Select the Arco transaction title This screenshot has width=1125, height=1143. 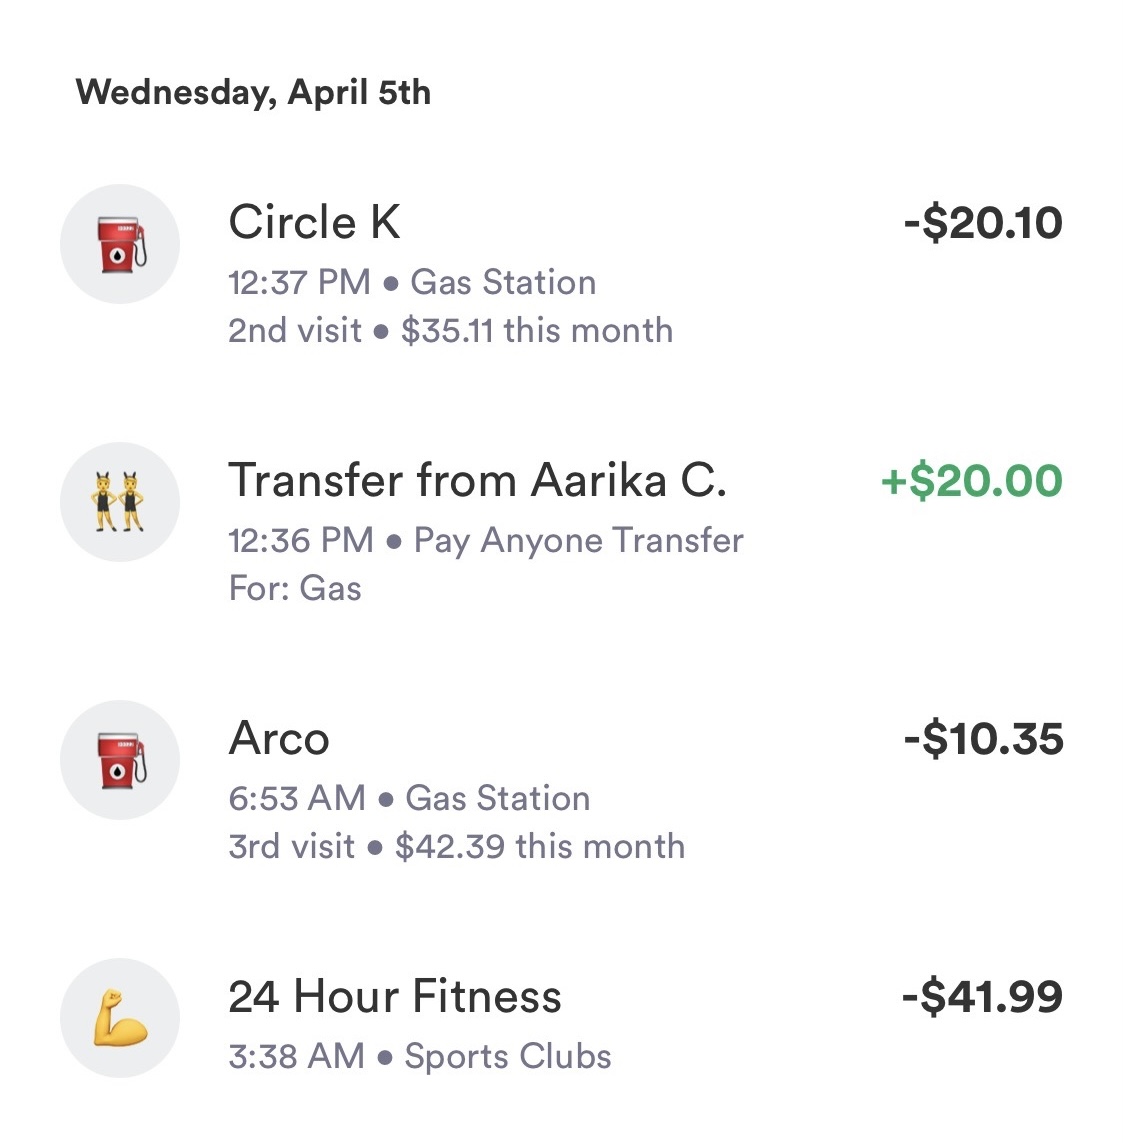point(279,739)
